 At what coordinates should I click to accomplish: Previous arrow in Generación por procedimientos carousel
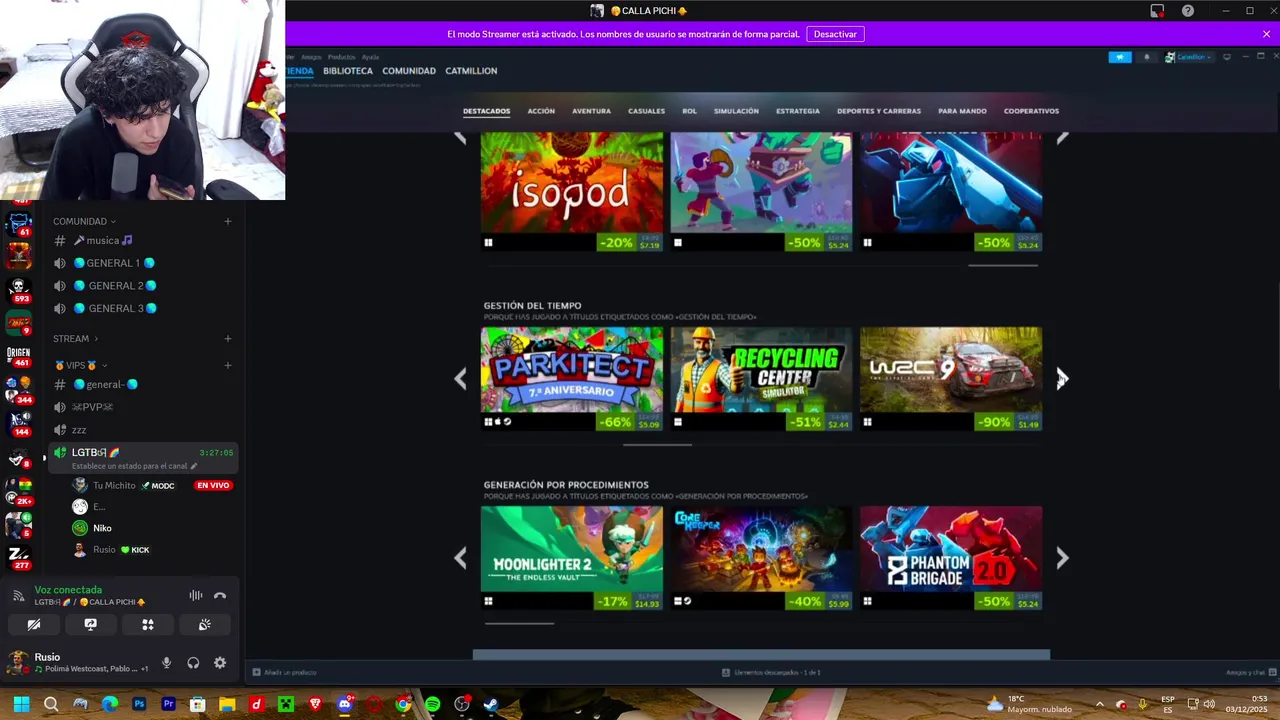[460, 558]
